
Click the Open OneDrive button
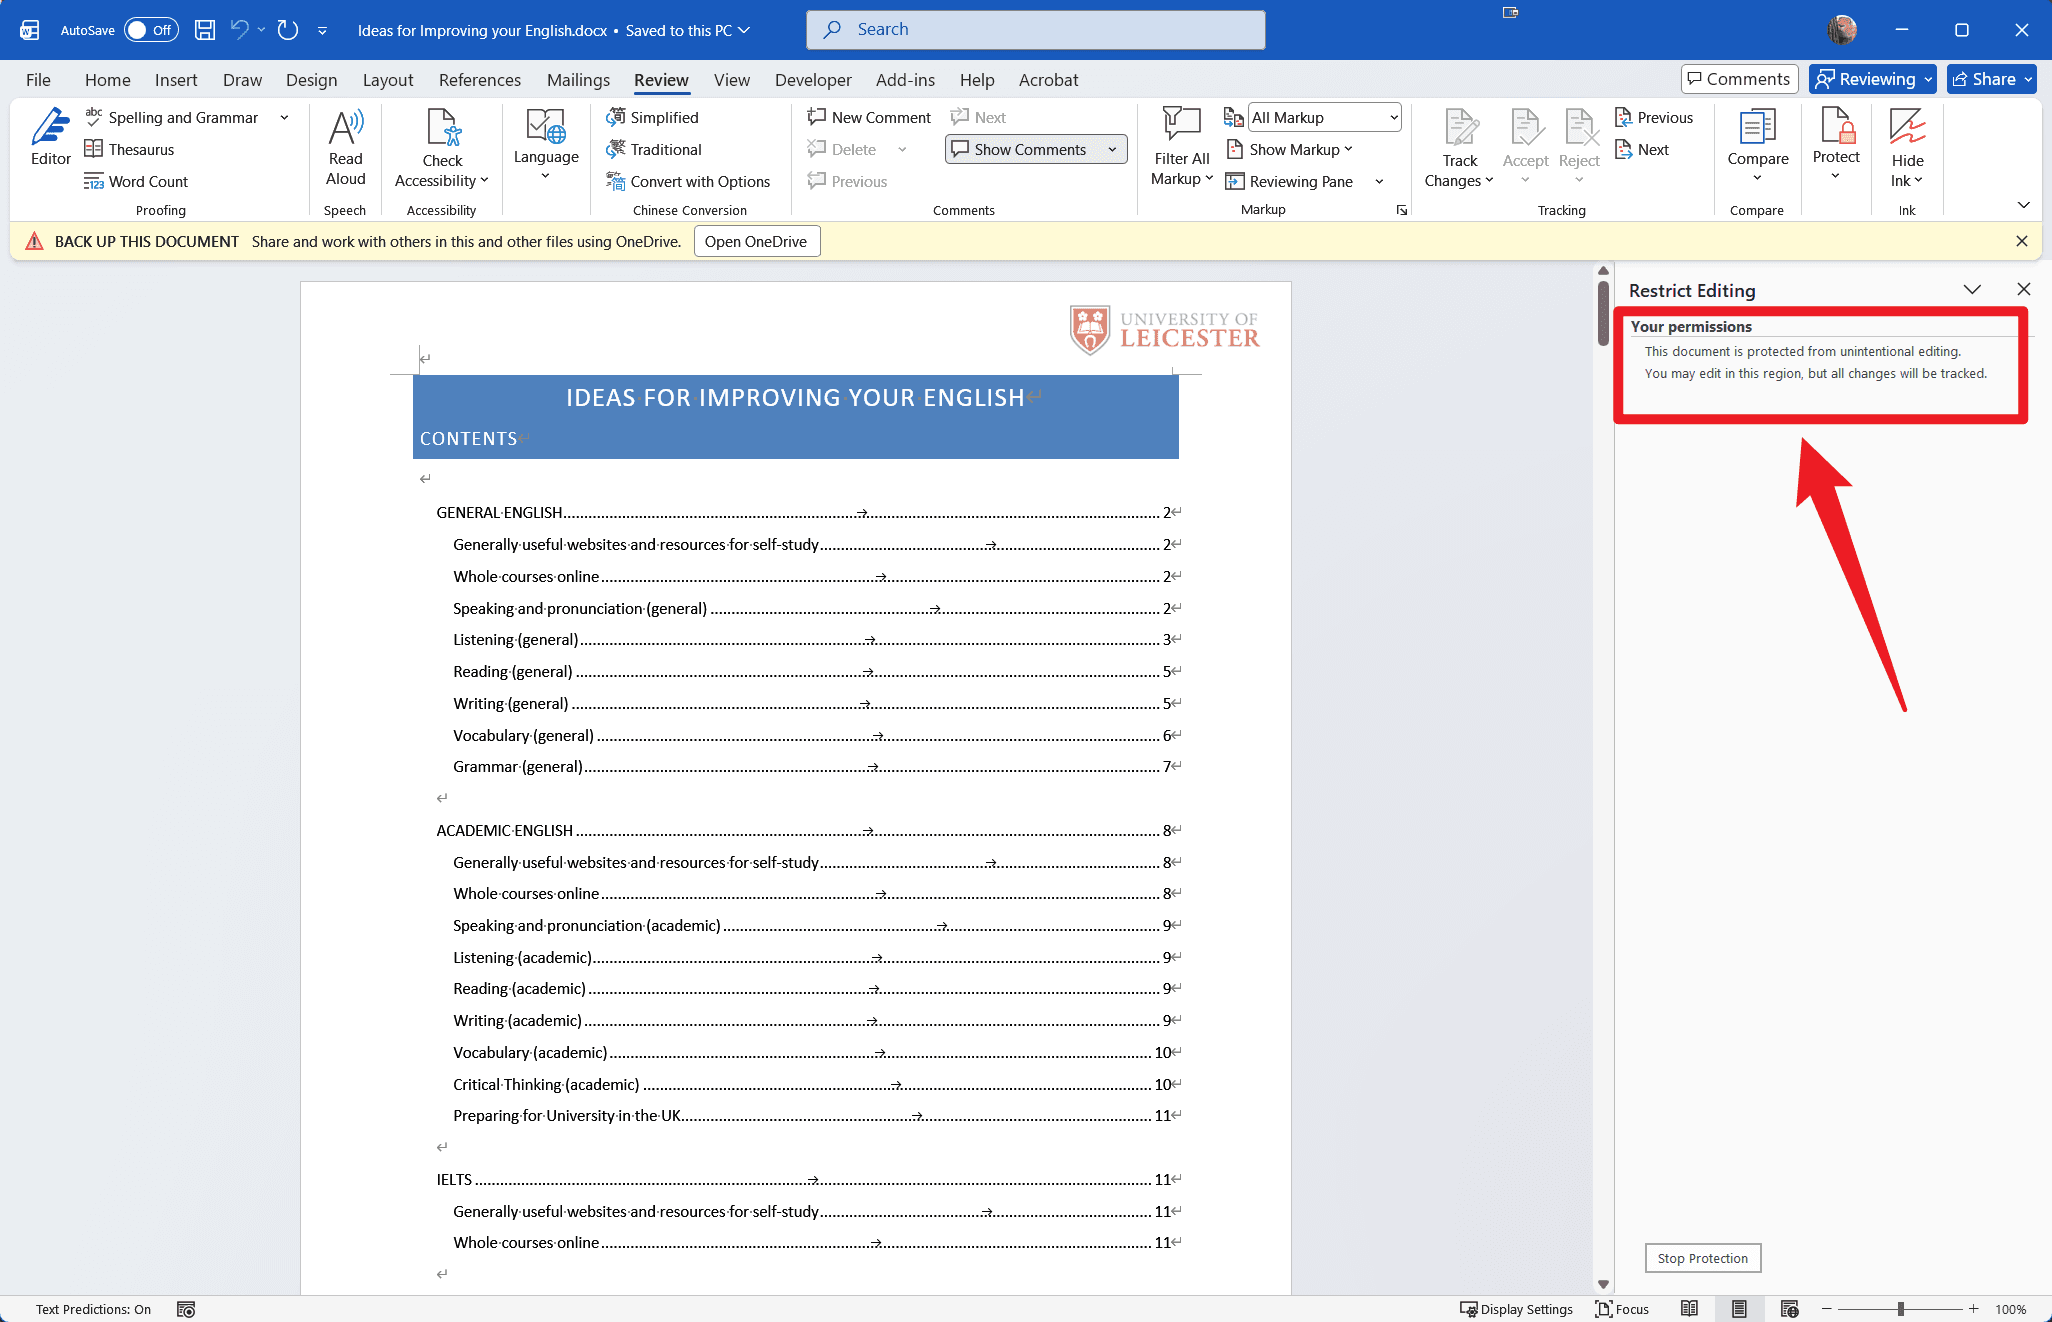[756, 241]
